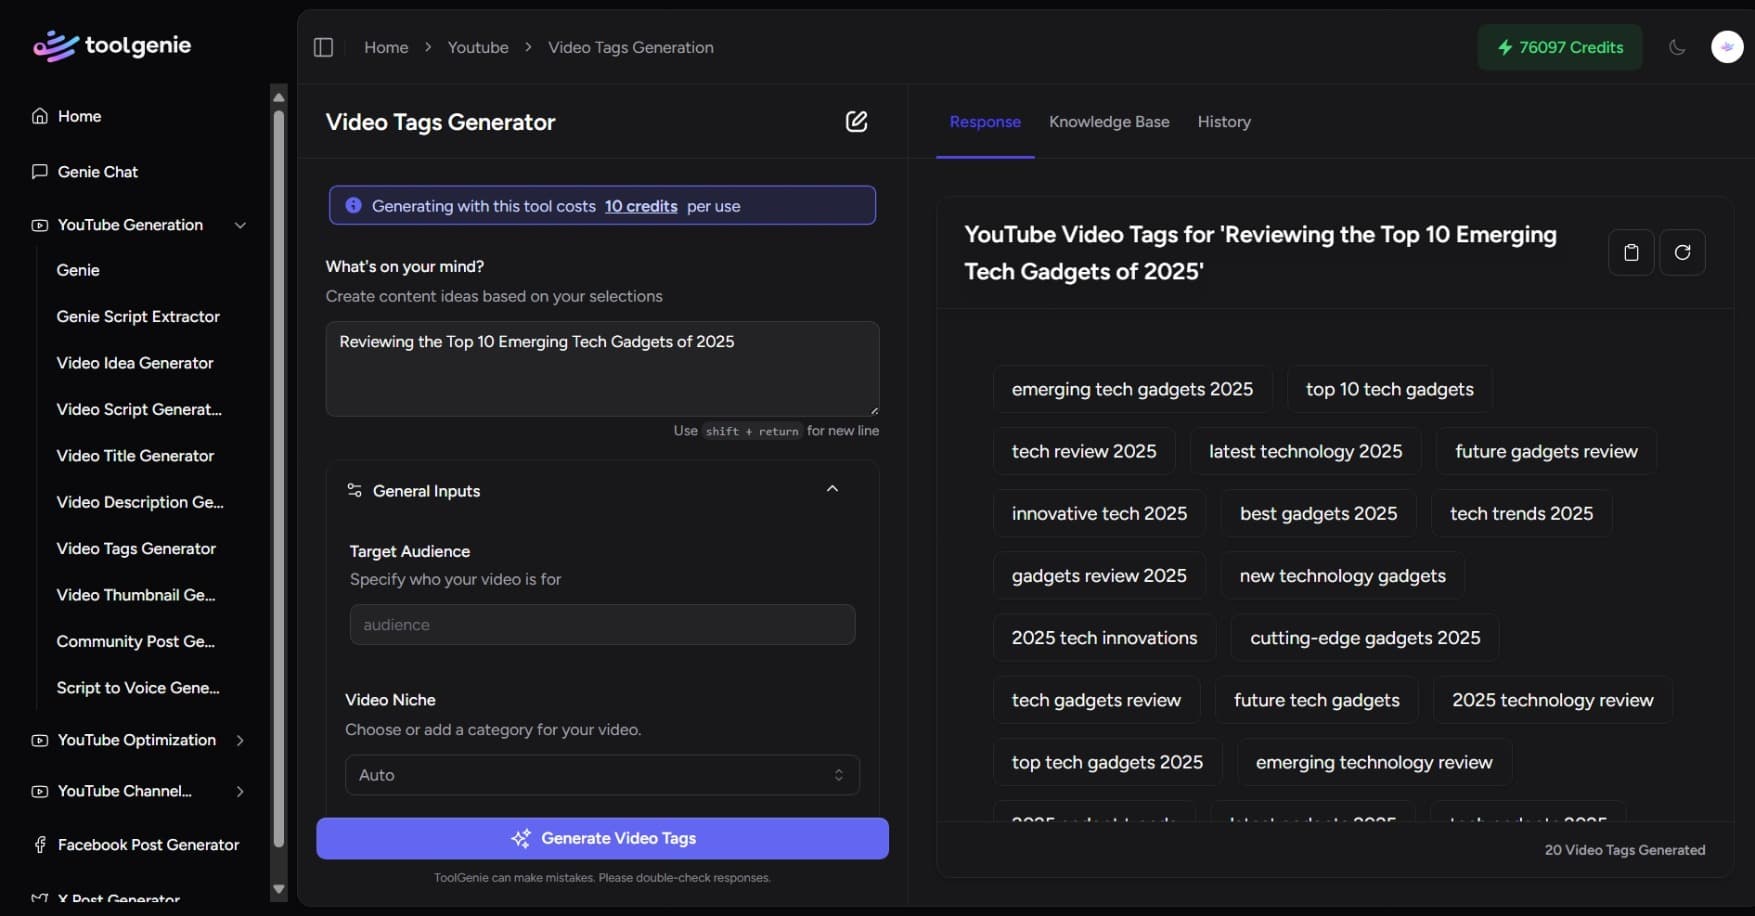Open Genie Script Extractor

tap(138, 316)
